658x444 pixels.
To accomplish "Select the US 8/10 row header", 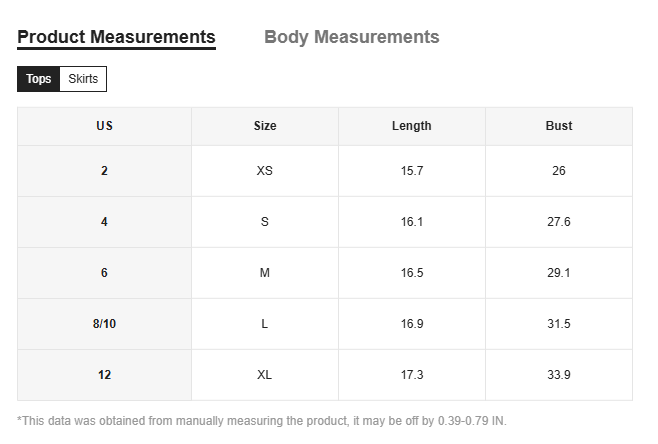I will 104,324.
